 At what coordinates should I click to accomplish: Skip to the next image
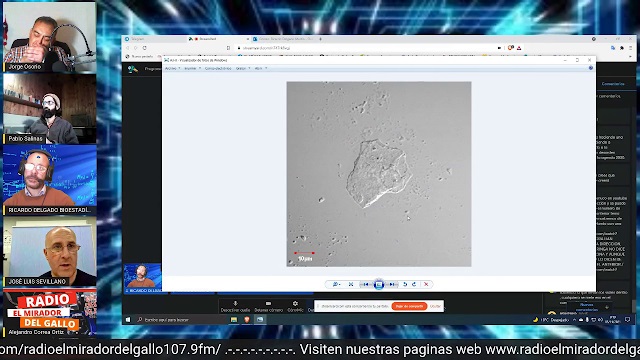[x=392, y=284]
